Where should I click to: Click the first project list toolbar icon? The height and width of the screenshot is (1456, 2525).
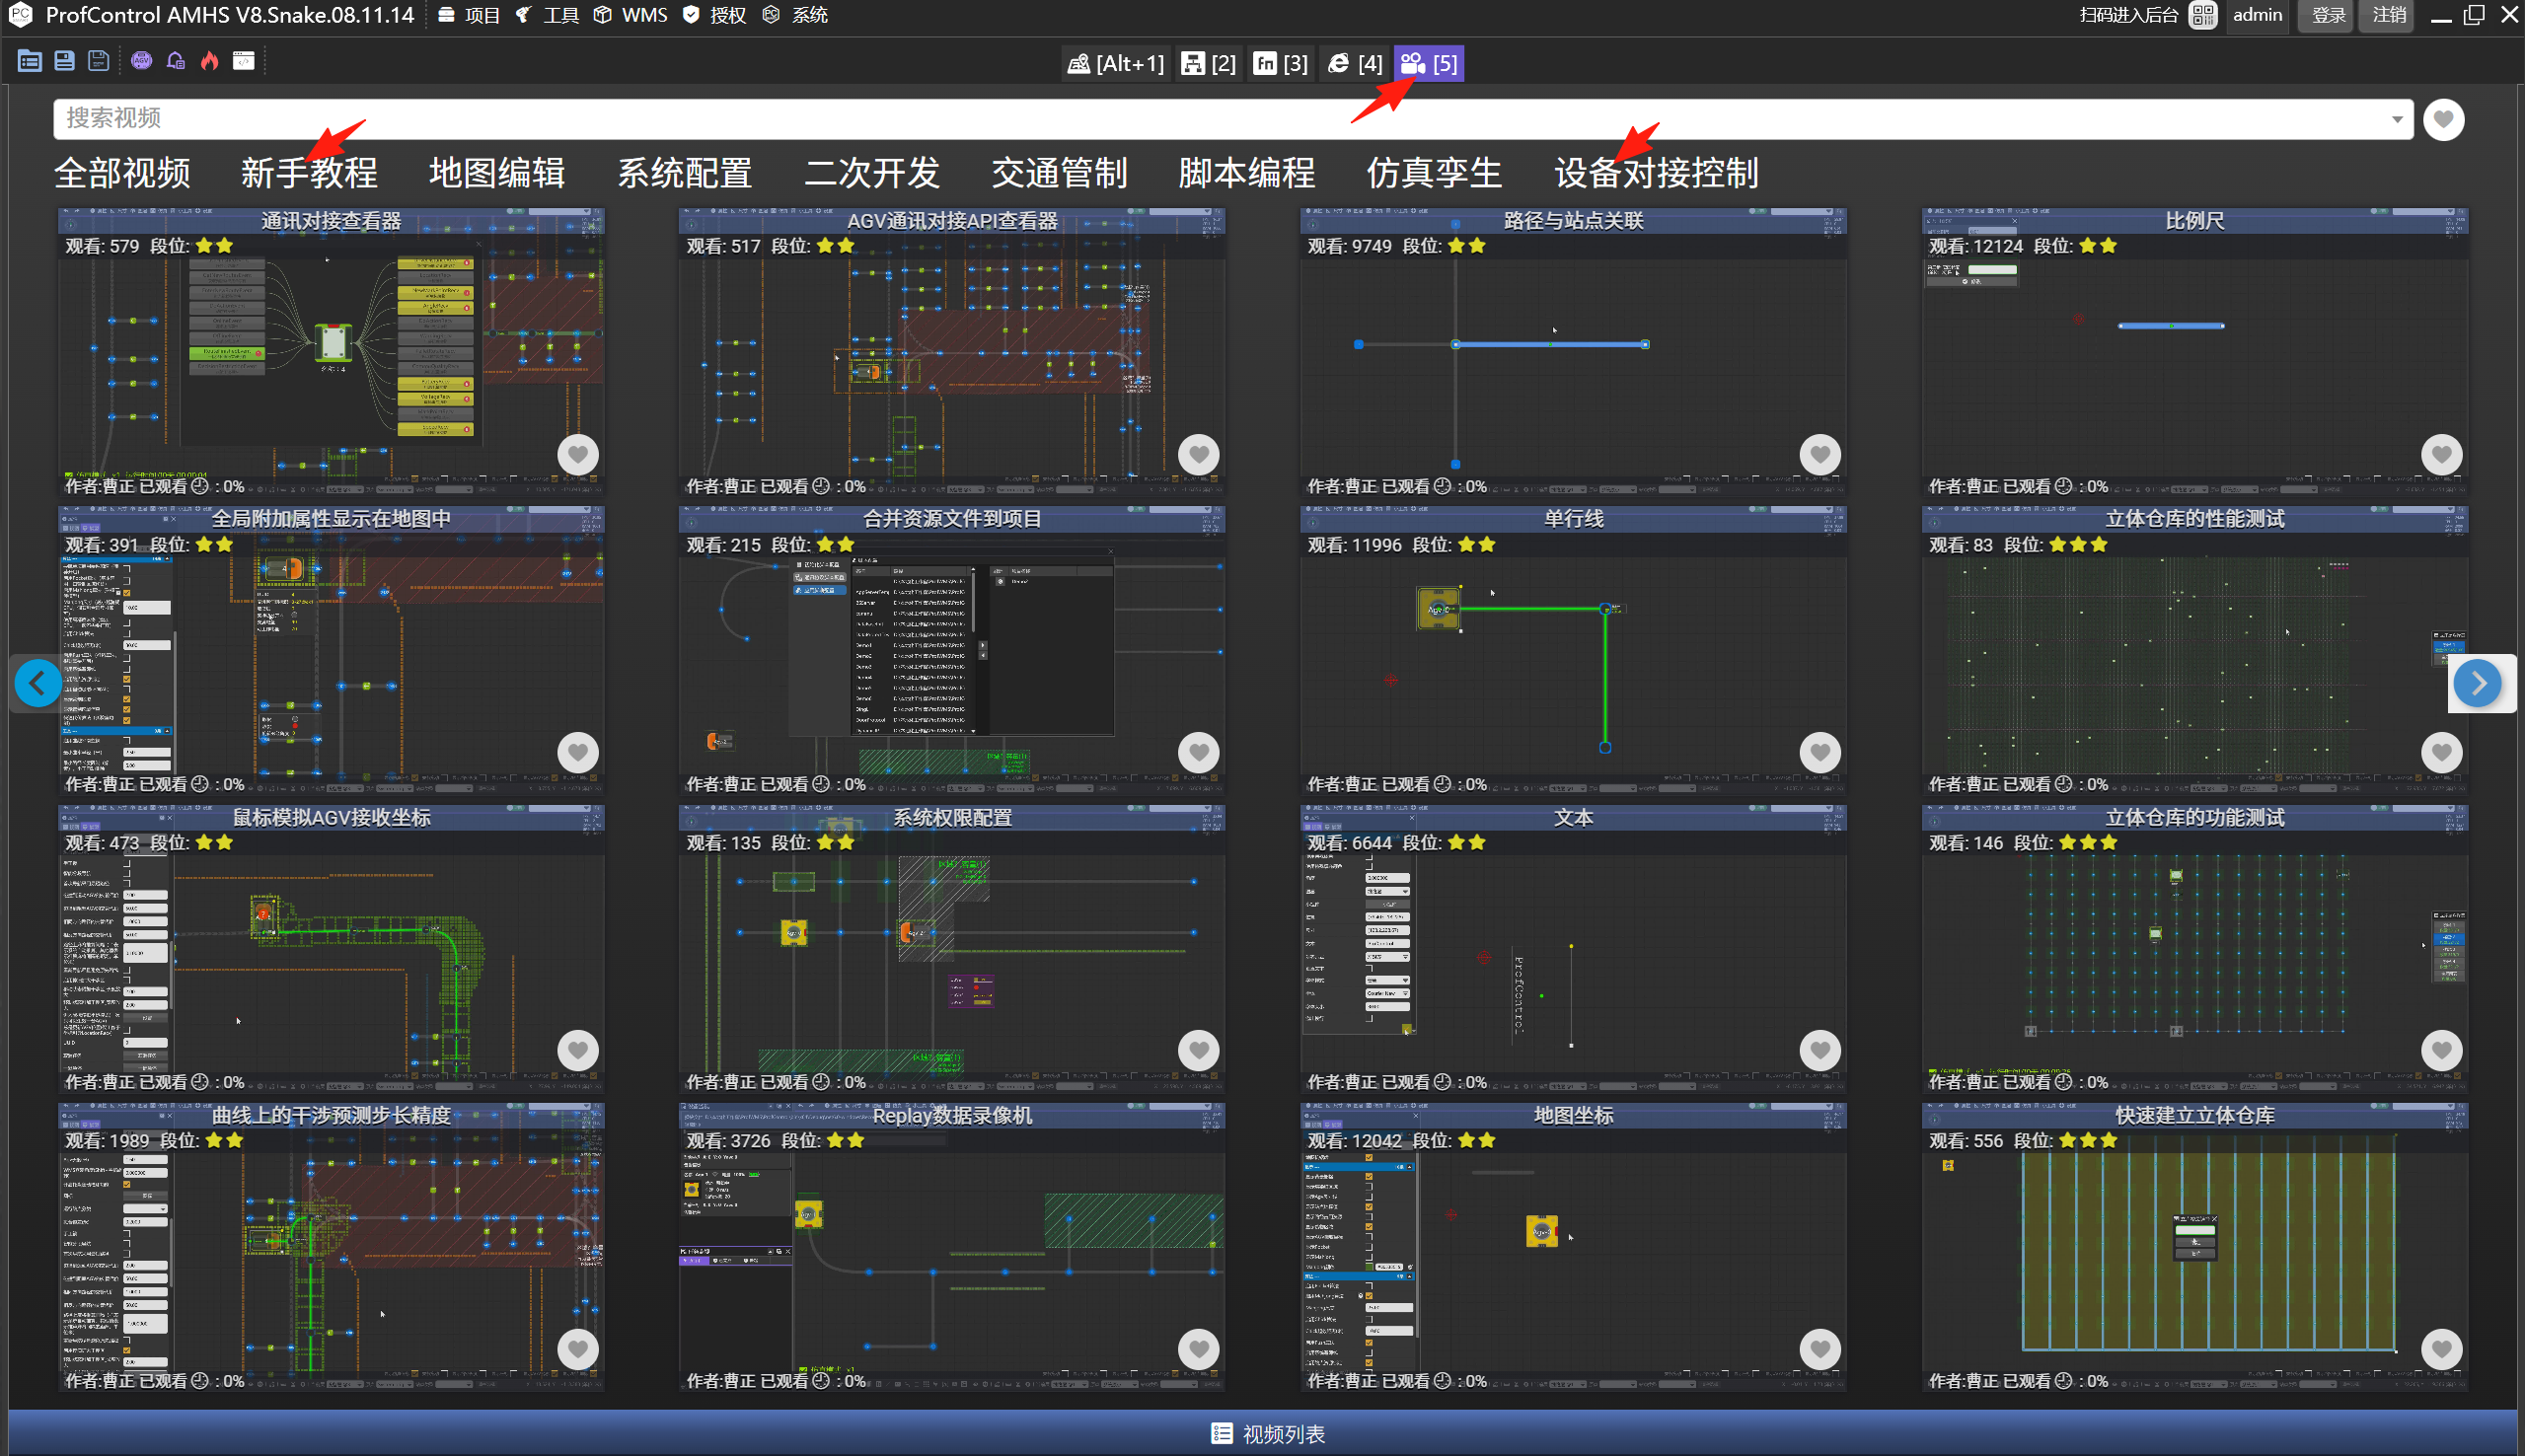point(30,62)
